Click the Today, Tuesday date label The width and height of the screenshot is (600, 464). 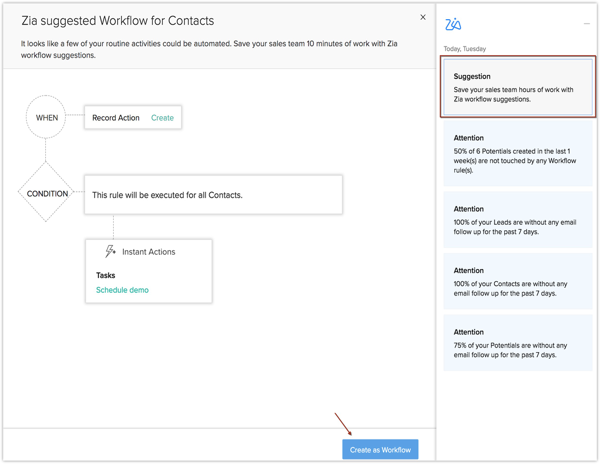(465, 48)
